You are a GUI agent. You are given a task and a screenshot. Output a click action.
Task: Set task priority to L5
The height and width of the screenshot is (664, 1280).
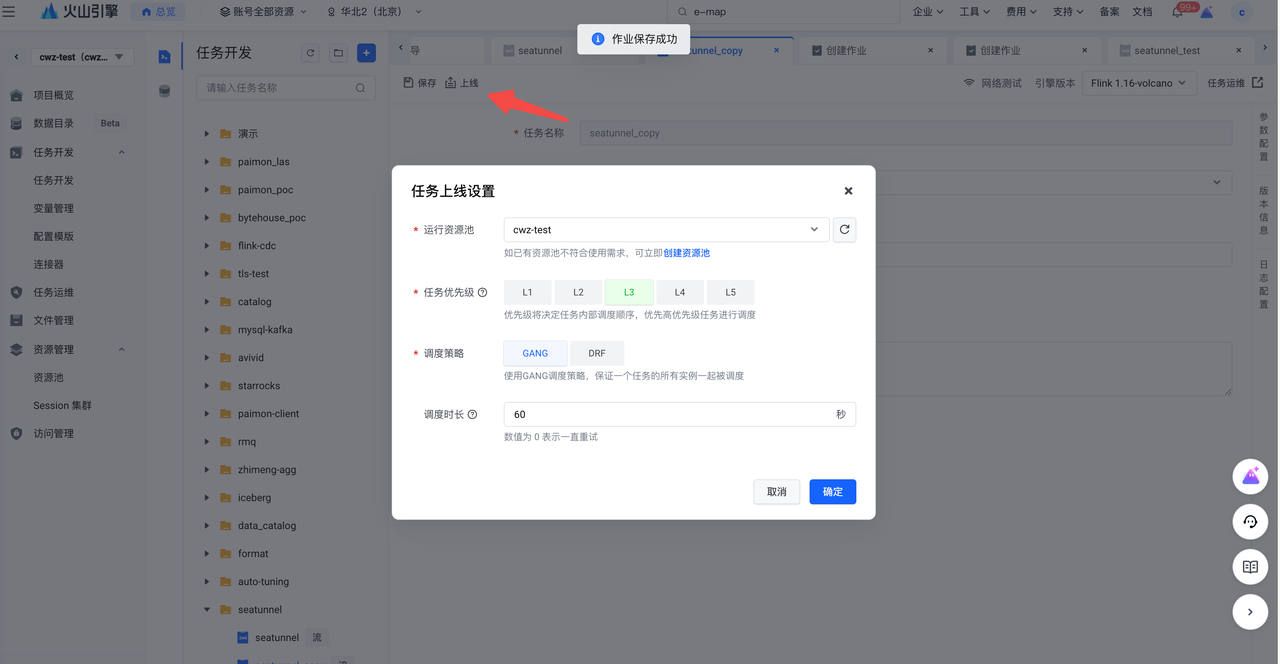[731, 292]
